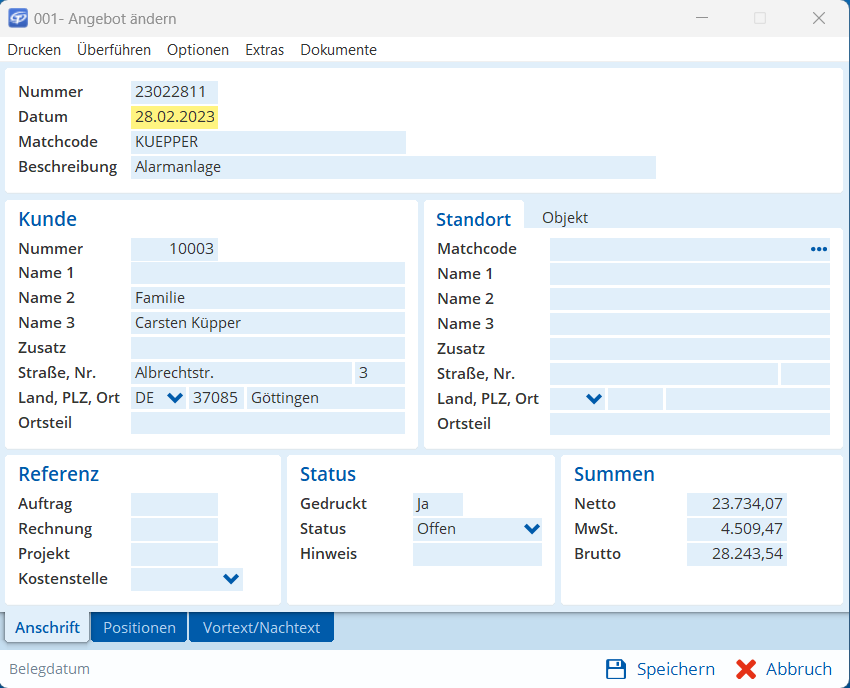Open the Dokumente menu
The width and height of the screenshot is (850, 688).
338,50
